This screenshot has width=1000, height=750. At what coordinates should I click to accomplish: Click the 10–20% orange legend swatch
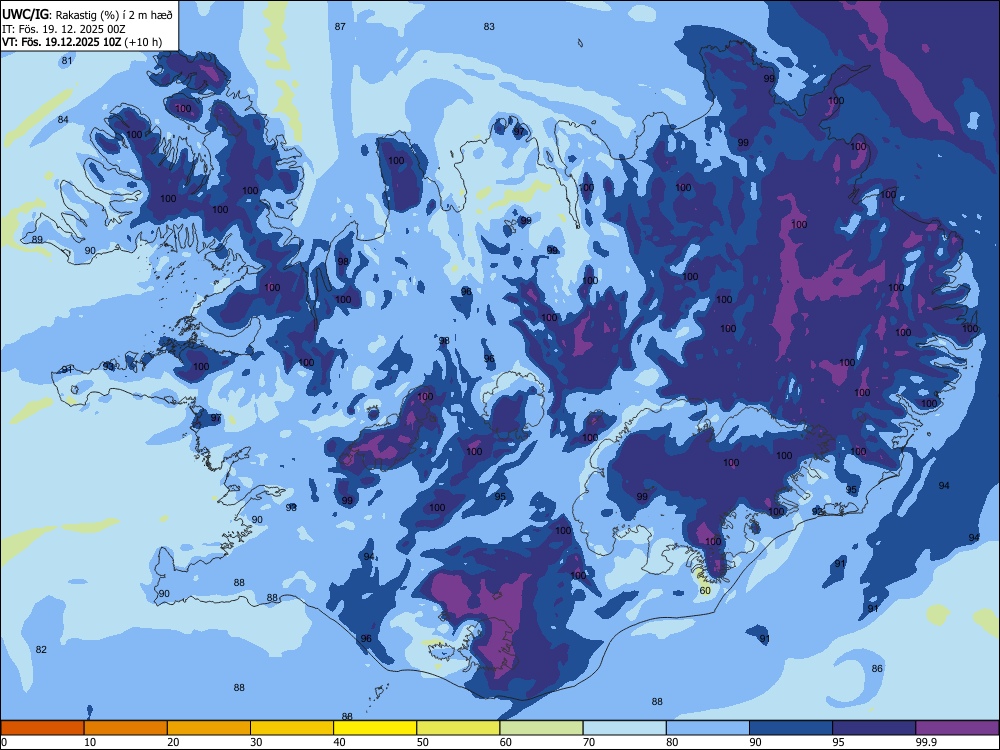[126, 728]
